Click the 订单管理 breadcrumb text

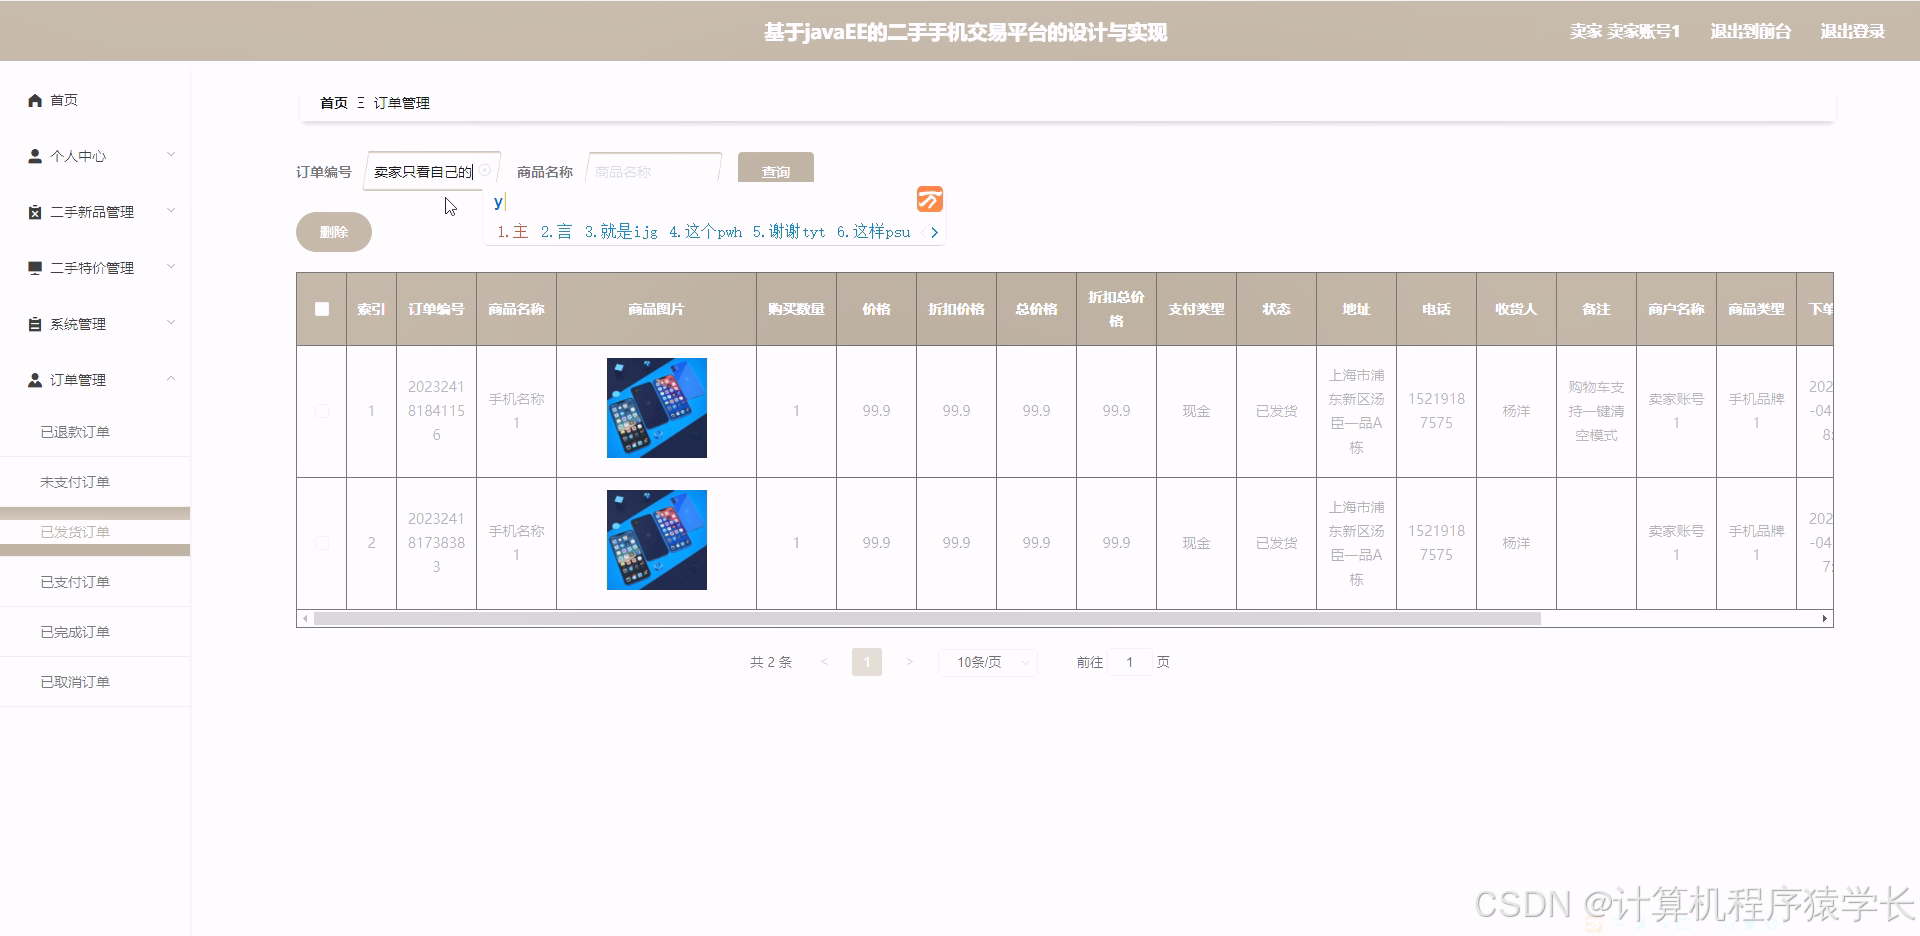[x=402, y=103]
